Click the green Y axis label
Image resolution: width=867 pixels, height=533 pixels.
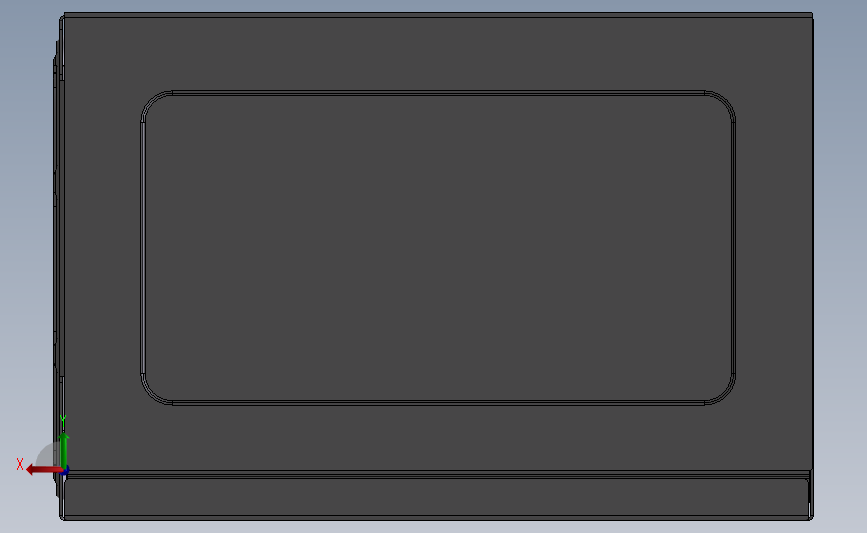pos(63,421)
